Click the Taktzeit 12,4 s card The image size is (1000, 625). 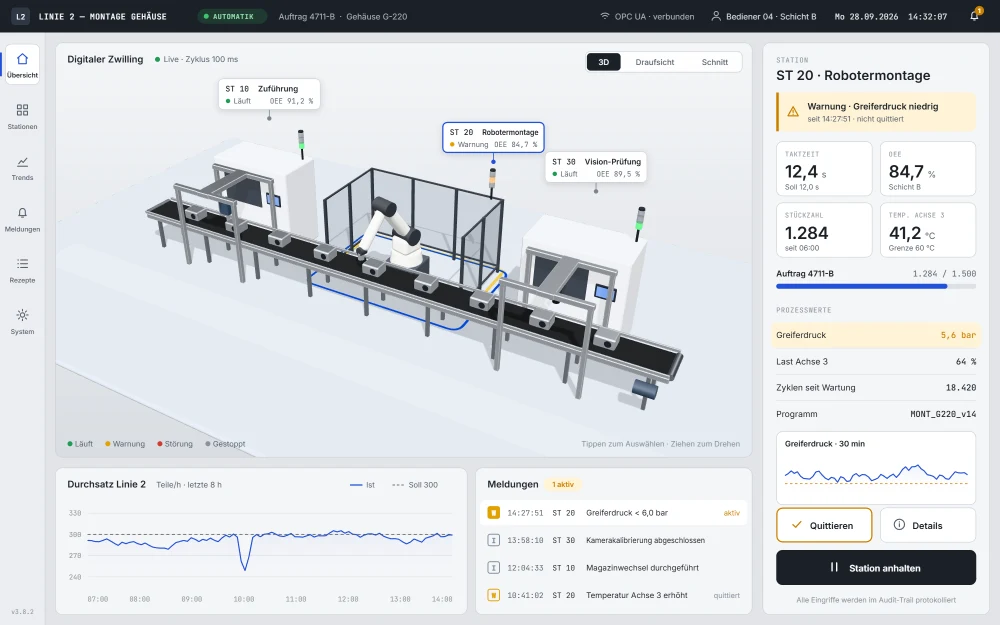pos(824,169)
